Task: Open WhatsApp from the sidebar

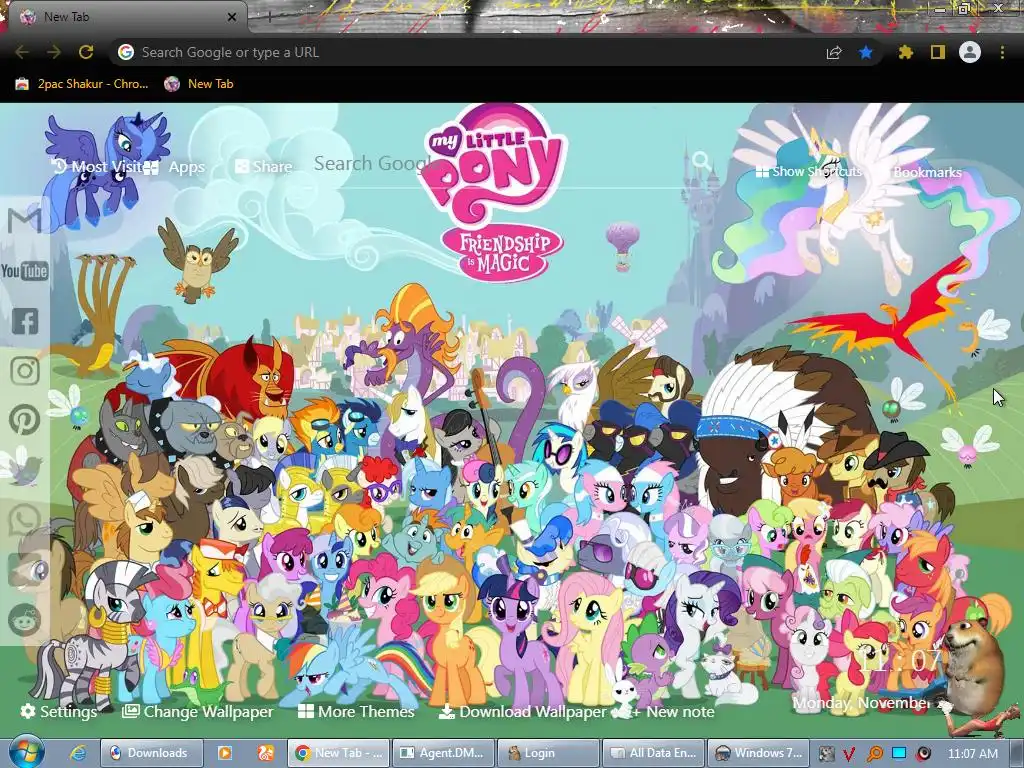Action: (25, 520)
